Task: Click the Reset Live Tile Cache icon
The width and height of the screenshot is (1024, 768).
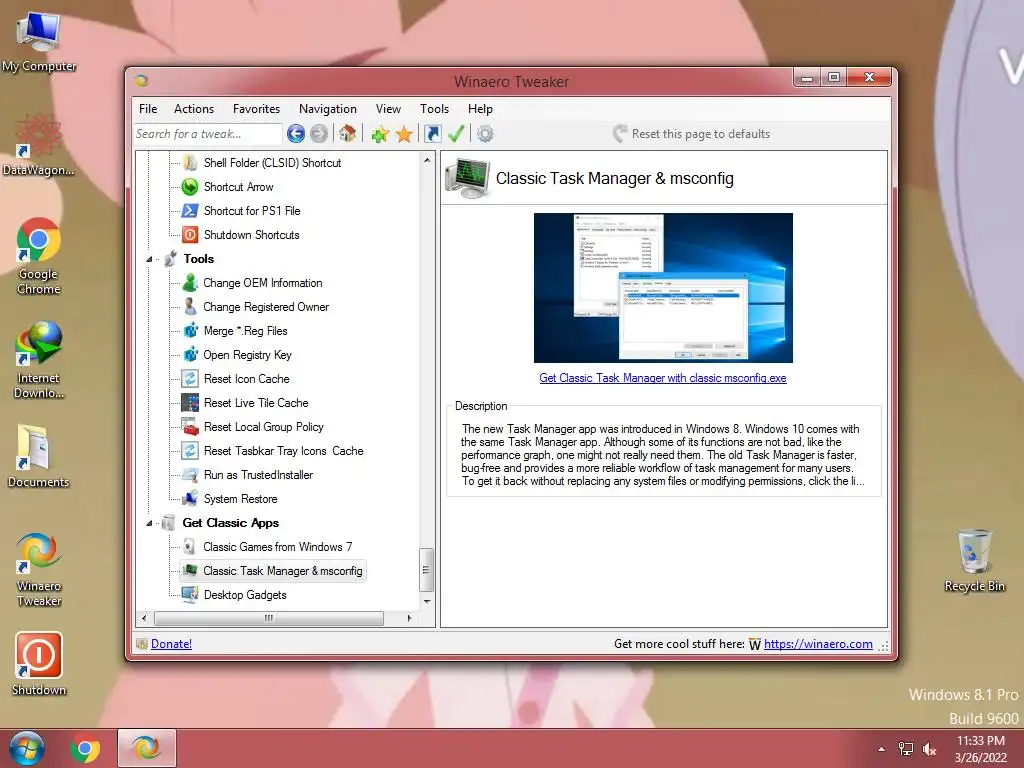Action: 190,402
